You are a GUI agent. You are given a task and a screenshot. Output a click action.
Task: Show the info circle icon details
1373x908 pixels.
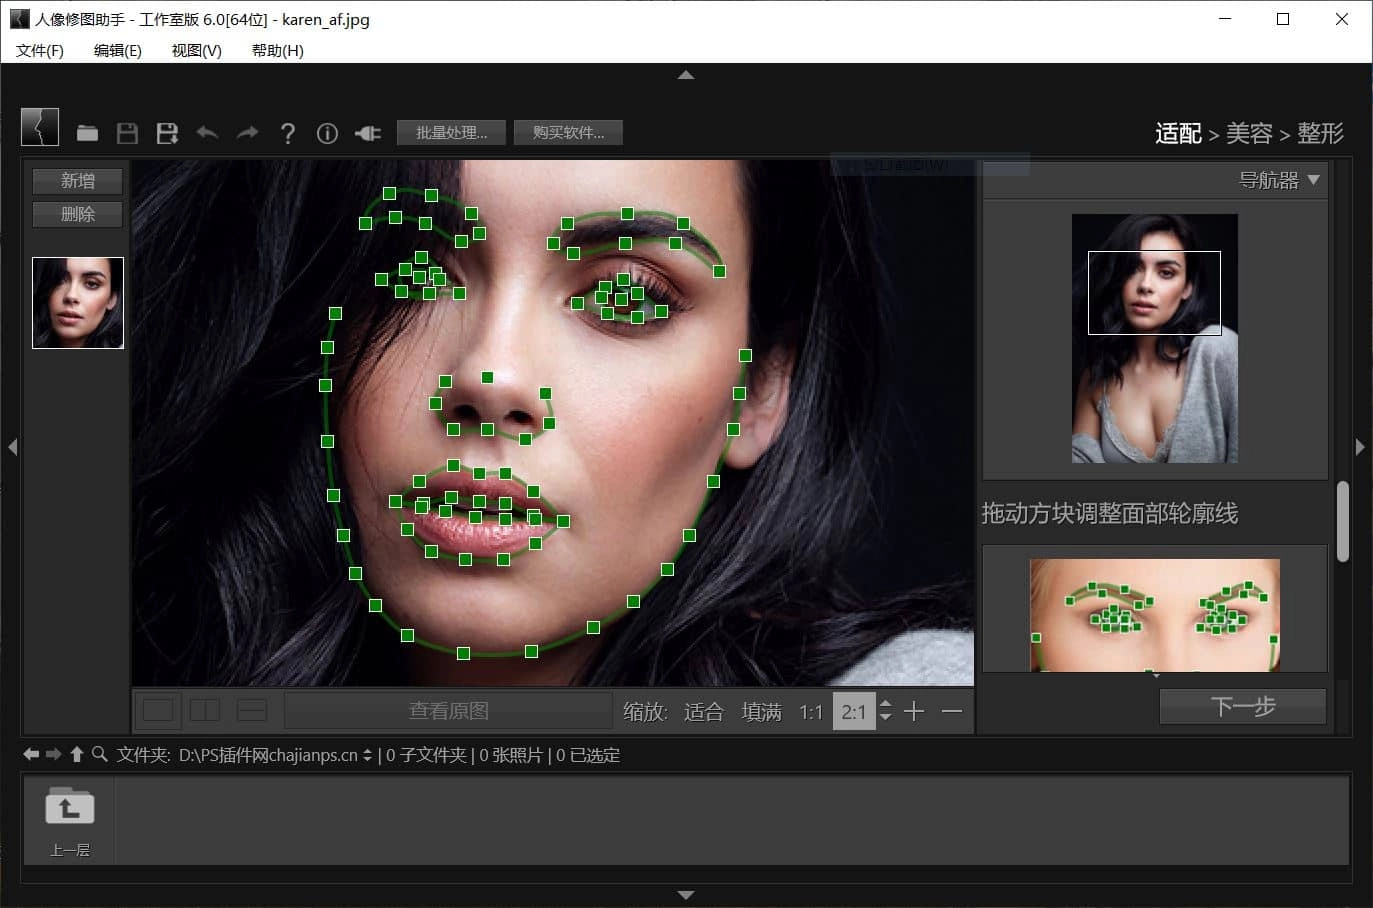(327, 133)
